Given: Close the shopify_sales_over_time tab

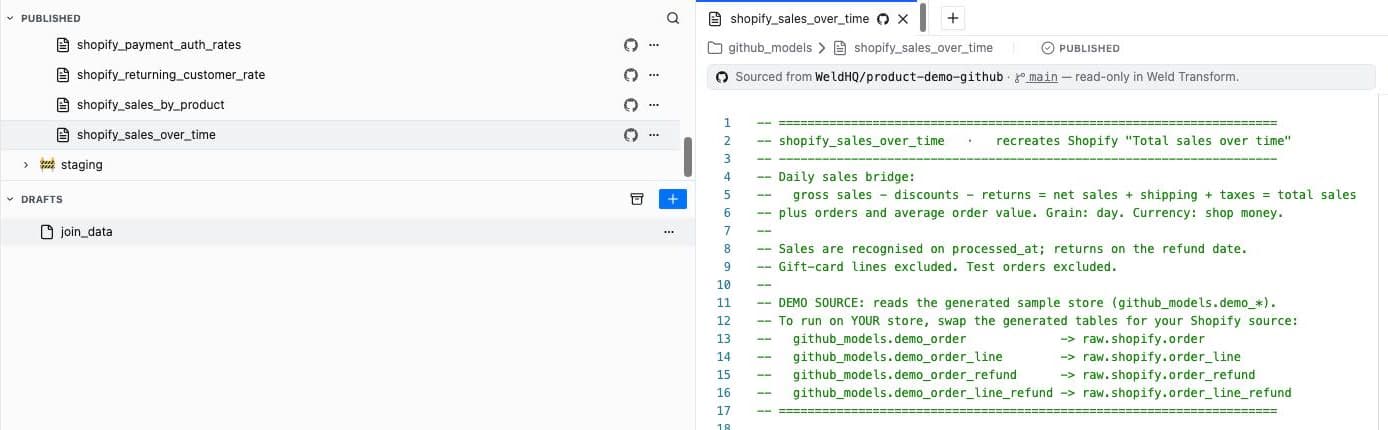Looking at the screenshot, I should [903, 19].
